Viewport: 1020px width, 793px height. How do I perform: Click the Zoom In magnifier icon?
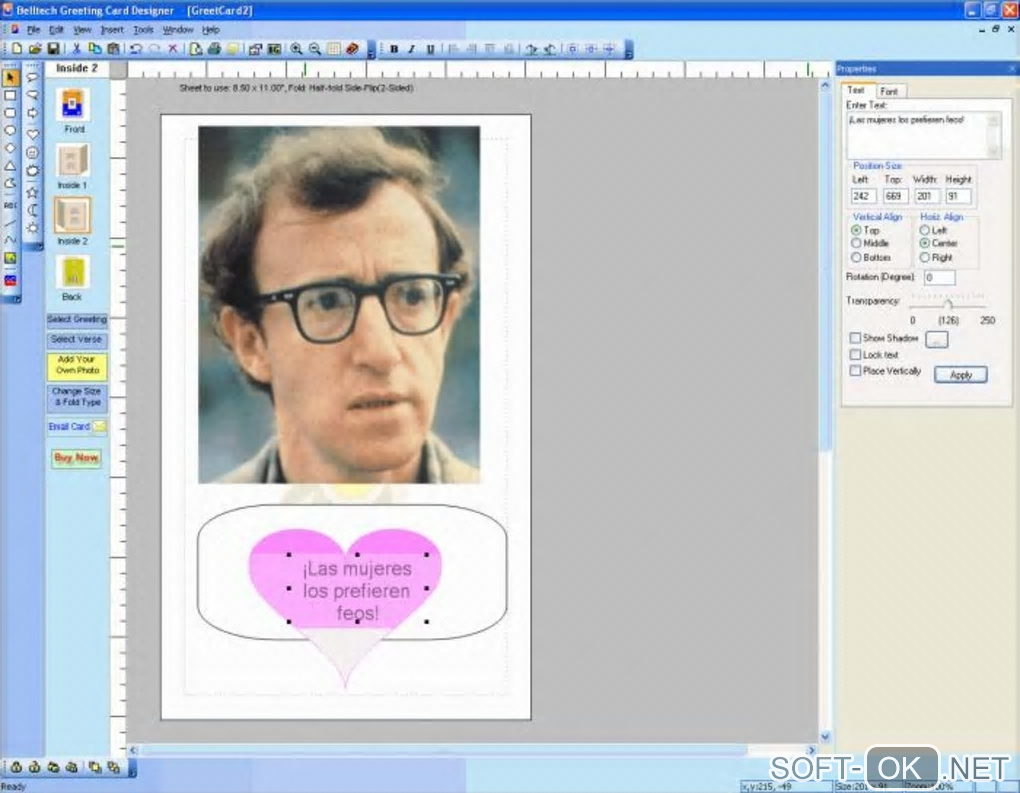[296, 49]
